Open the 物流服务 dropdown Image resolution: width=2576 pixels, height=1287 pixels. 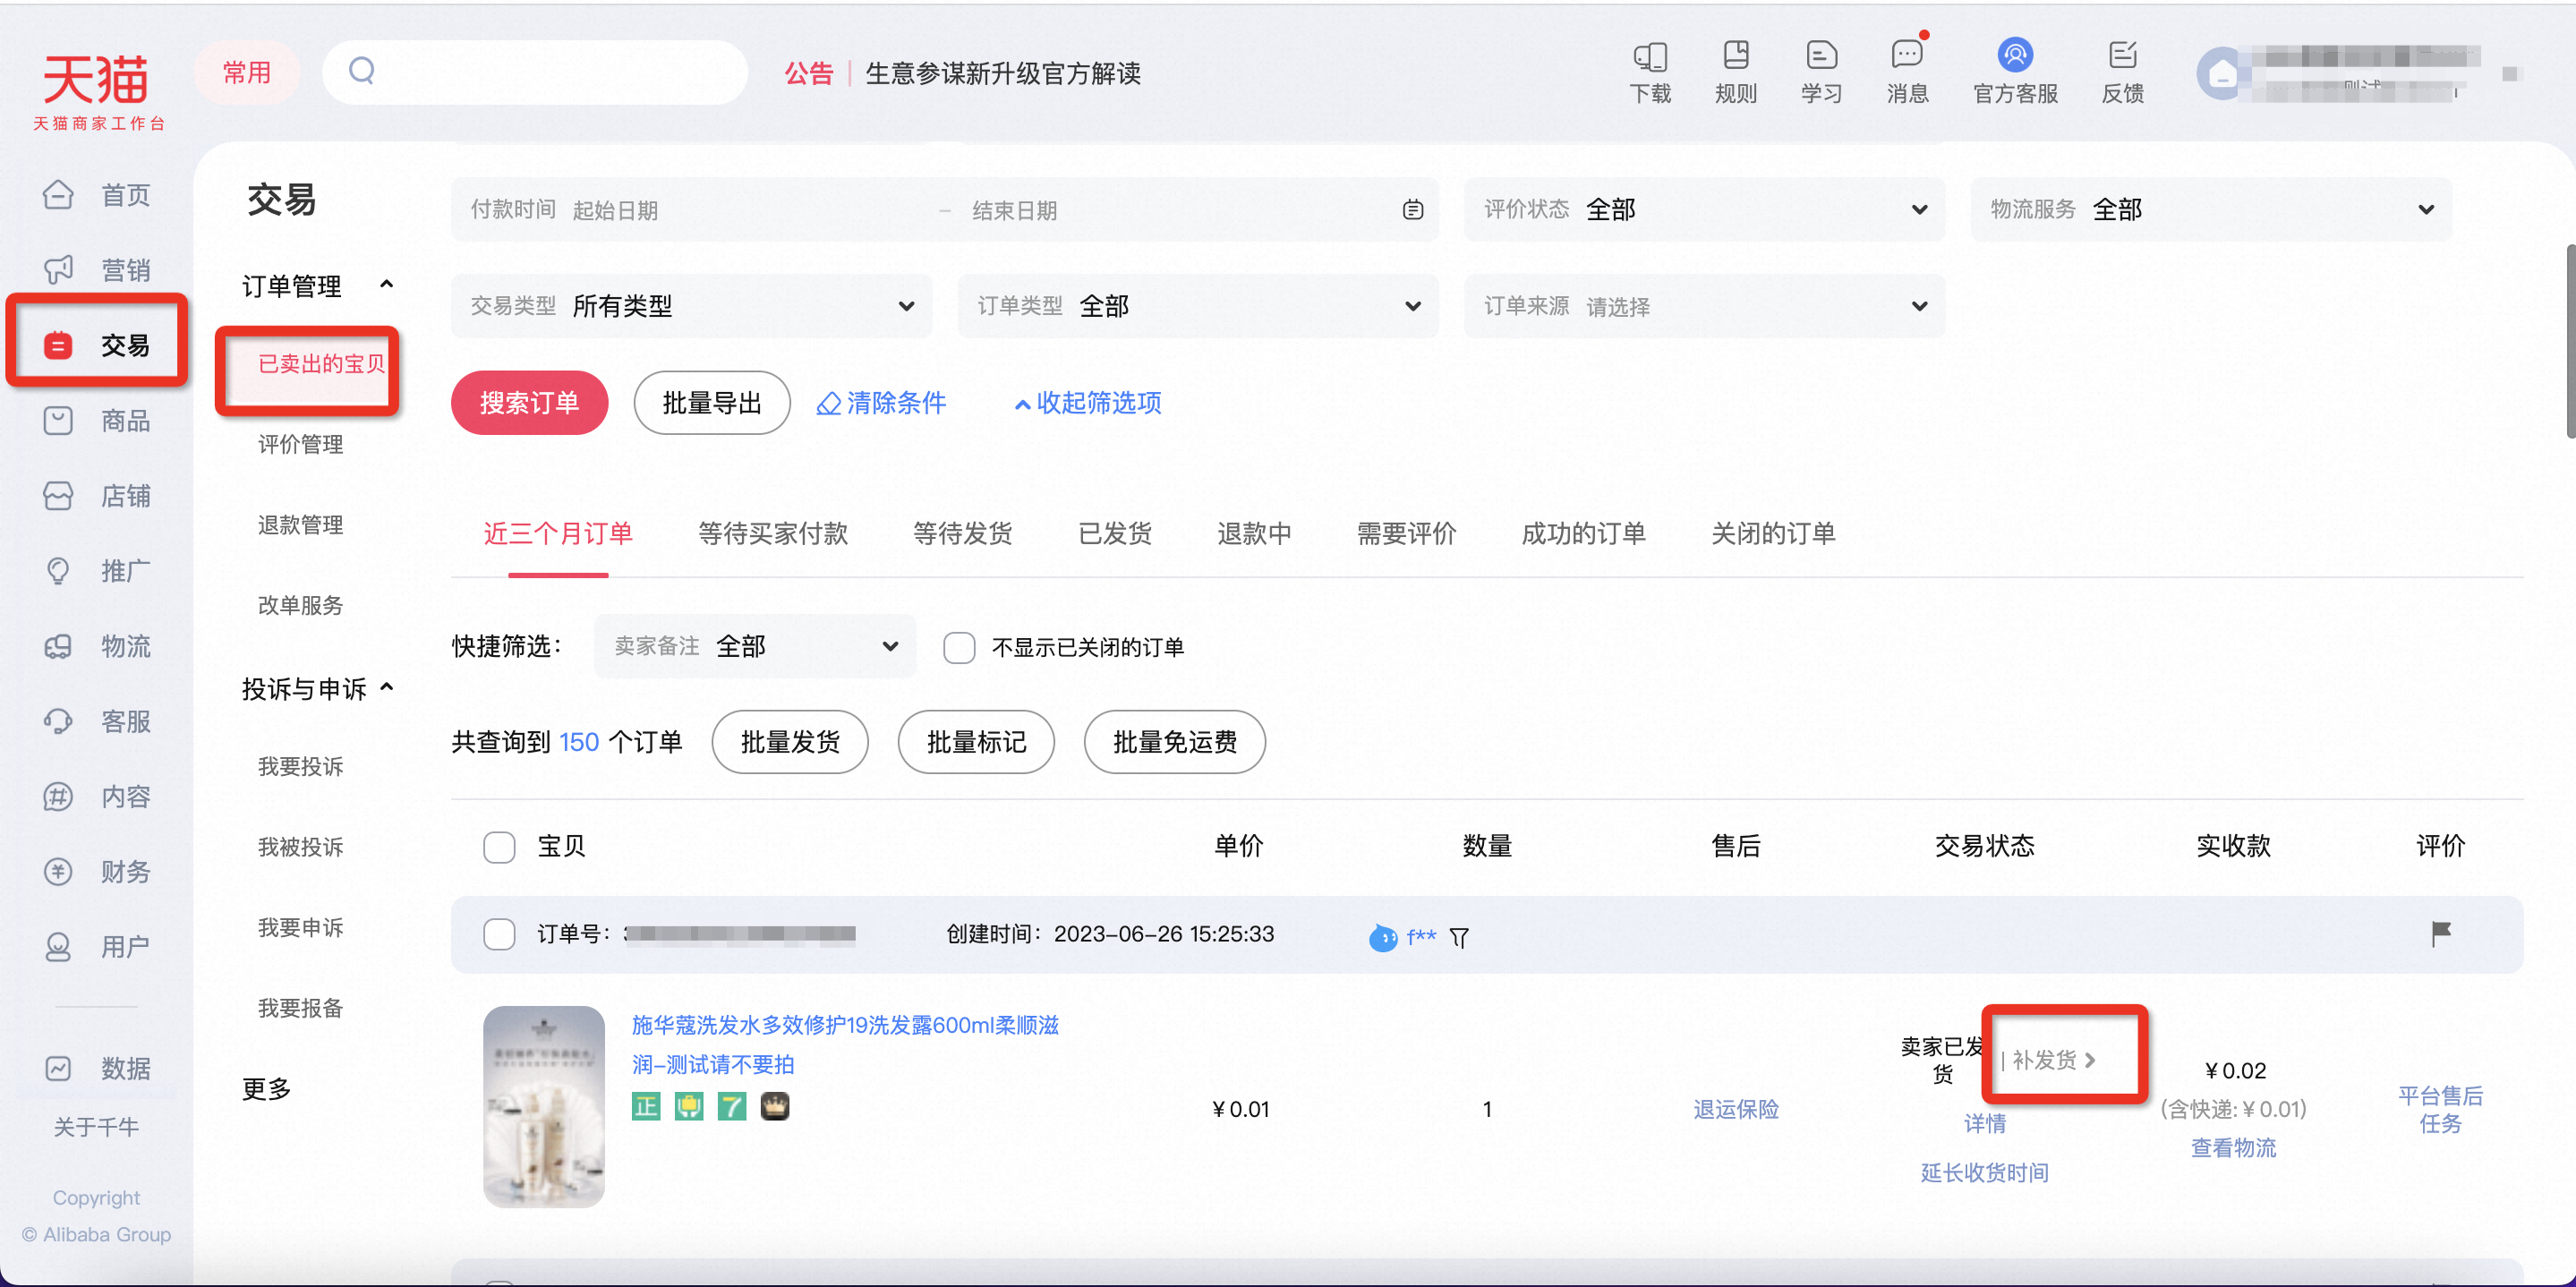click(x=2210, y=209)
